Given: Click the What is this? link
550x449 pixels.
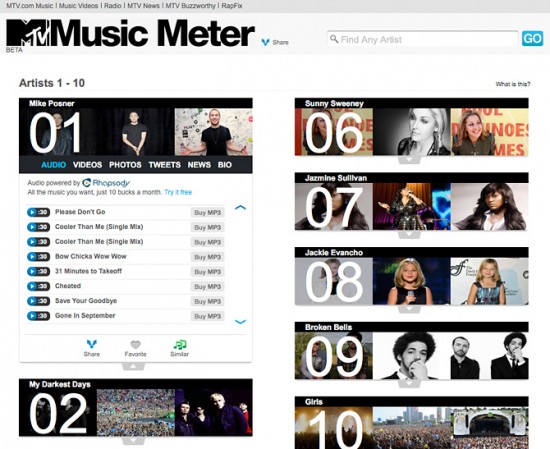Looking at the screenshot, I should 513,84.
